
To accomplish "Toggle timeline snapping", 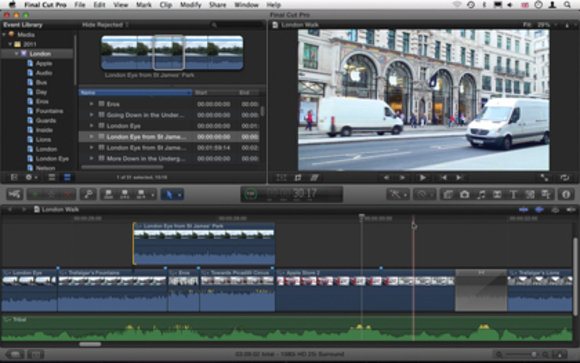I will pos(571,210).
